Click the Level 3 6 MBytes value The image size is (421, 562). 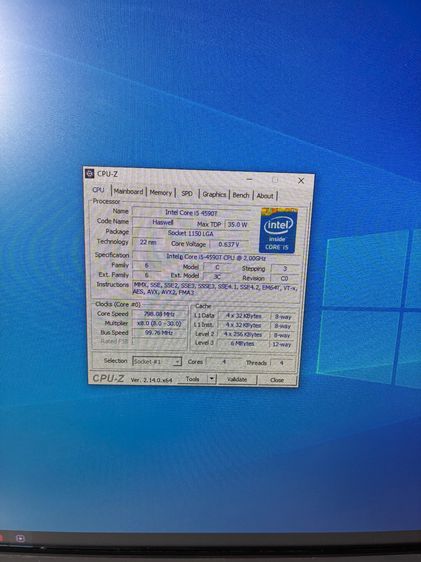point(243,343)
